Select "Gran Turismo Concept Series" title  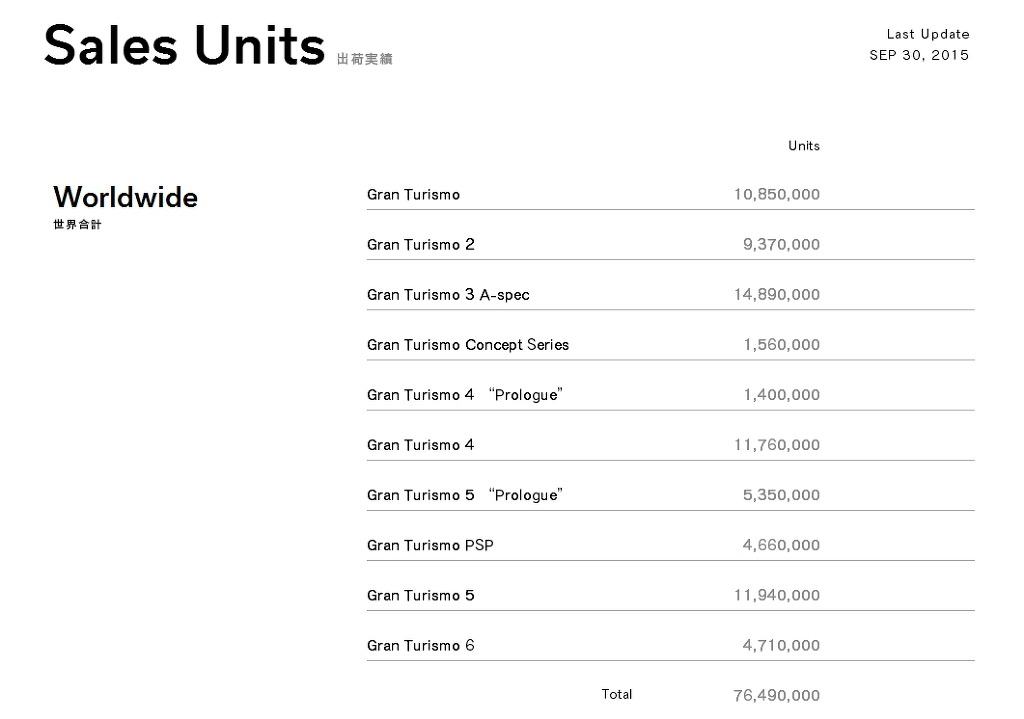tap(468, 345)
